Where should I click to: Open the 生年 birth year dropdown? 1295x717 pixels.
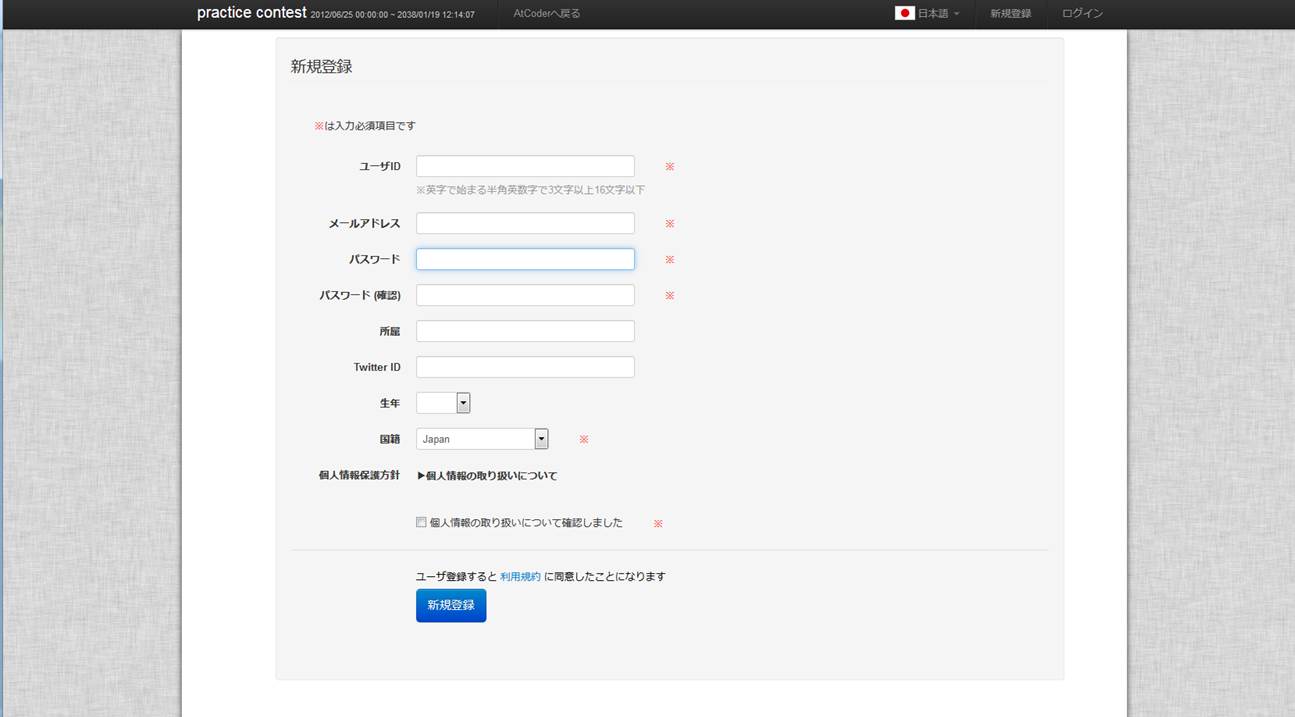443,403
